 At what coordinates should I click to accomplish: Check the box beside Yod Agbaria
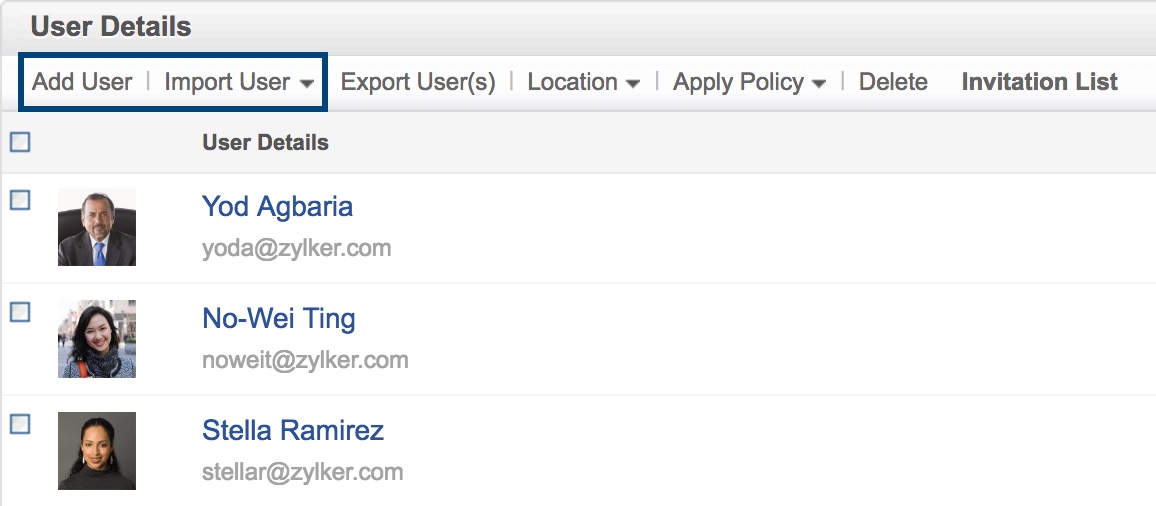point(20,200)
